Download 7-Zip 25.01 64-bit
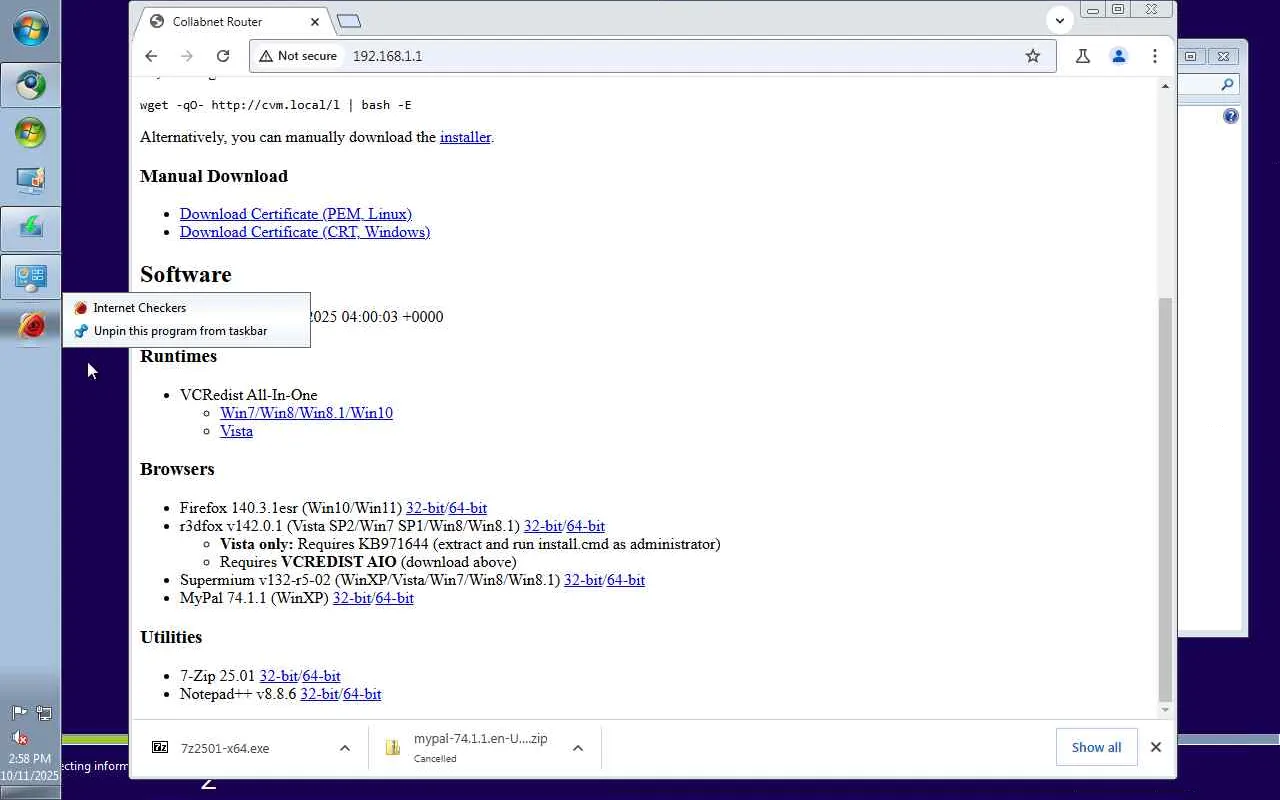 tap(322, 676)
